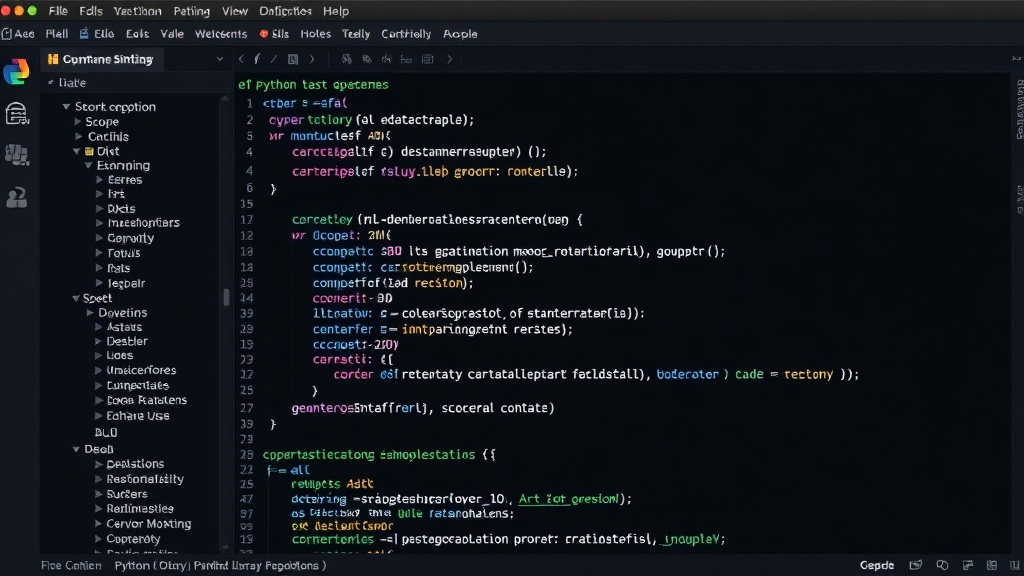Click the grid icon before the last toolbar chevron

428,59
